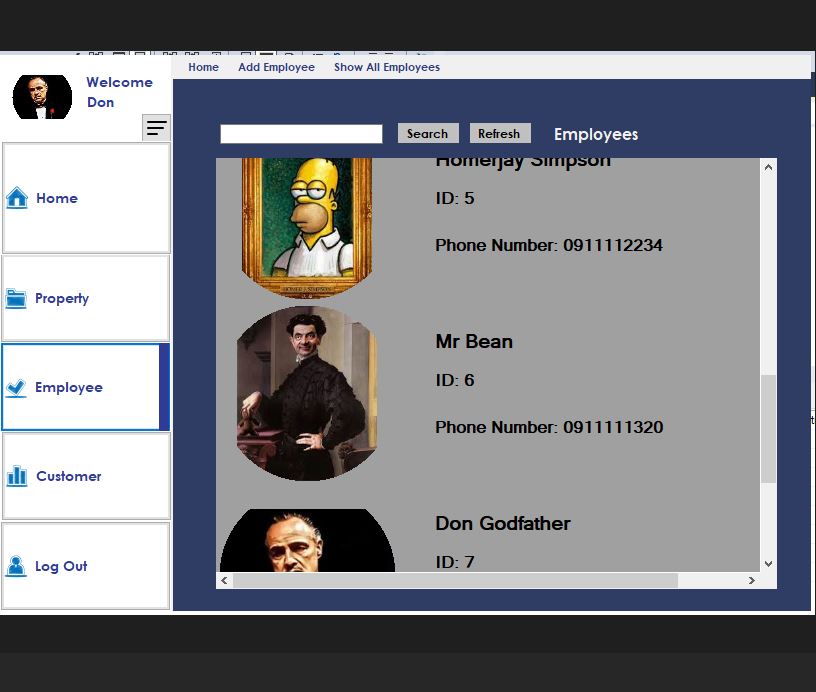Screen dimensions: 816x692
Task: Click 'Phone Number: 0911112234' text
Action: click(549, 245)
